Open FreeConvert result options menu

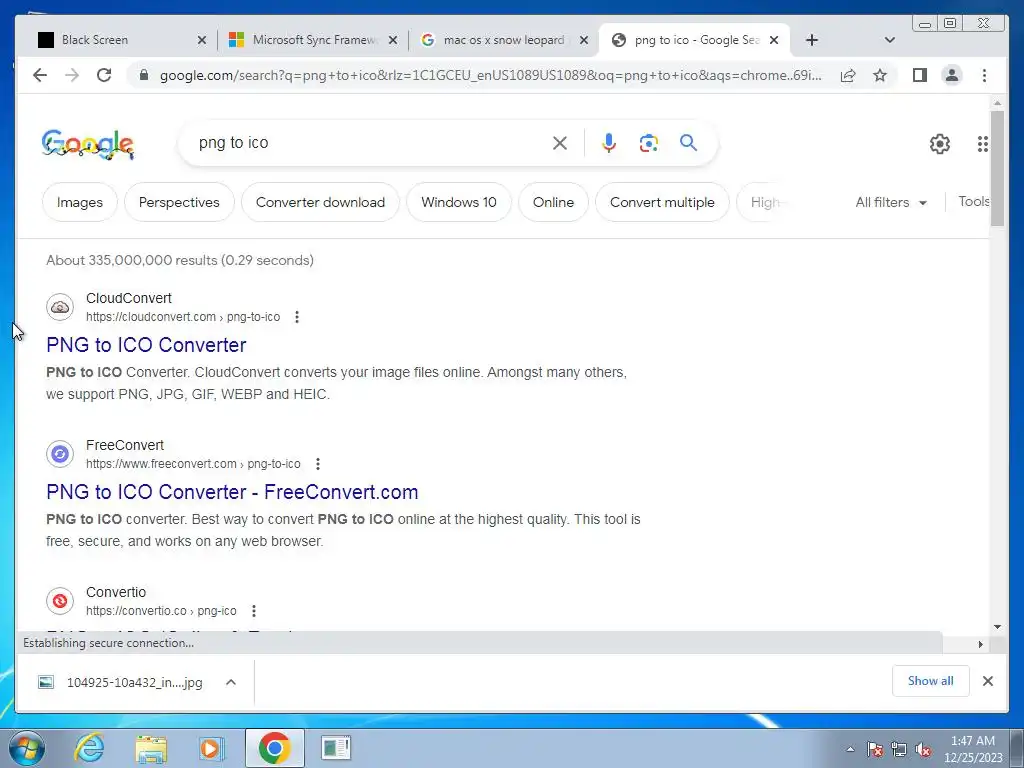click(318, 464)
